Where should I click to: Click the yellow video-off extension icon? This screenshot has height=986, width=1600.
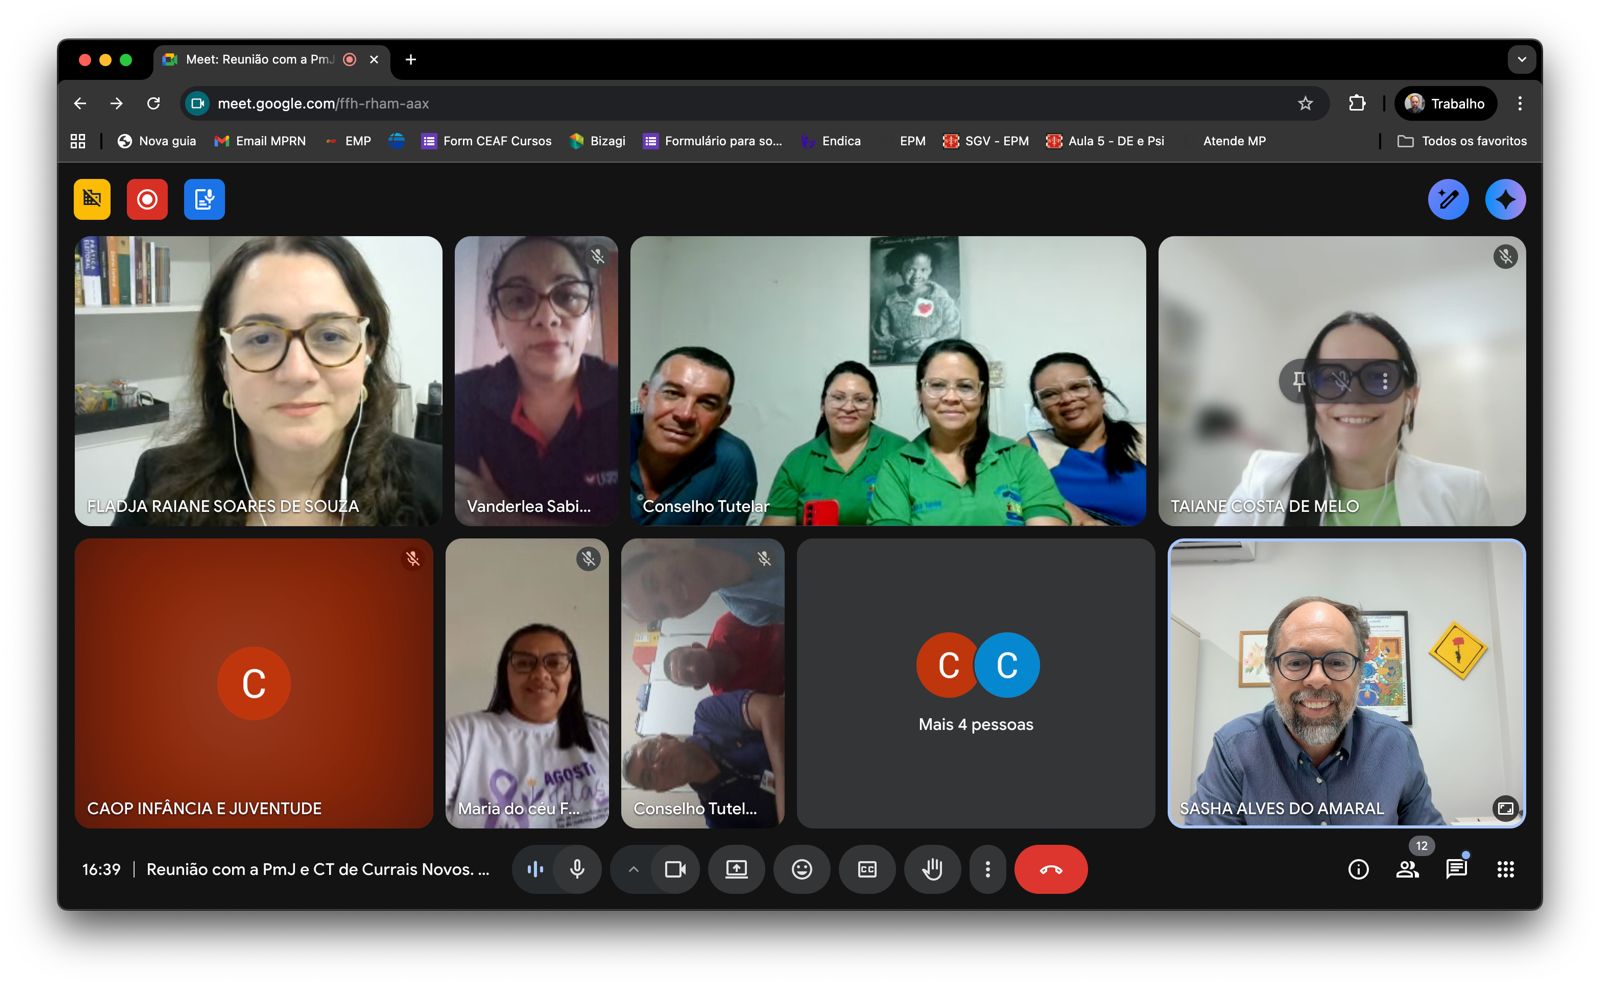[92, 199]
